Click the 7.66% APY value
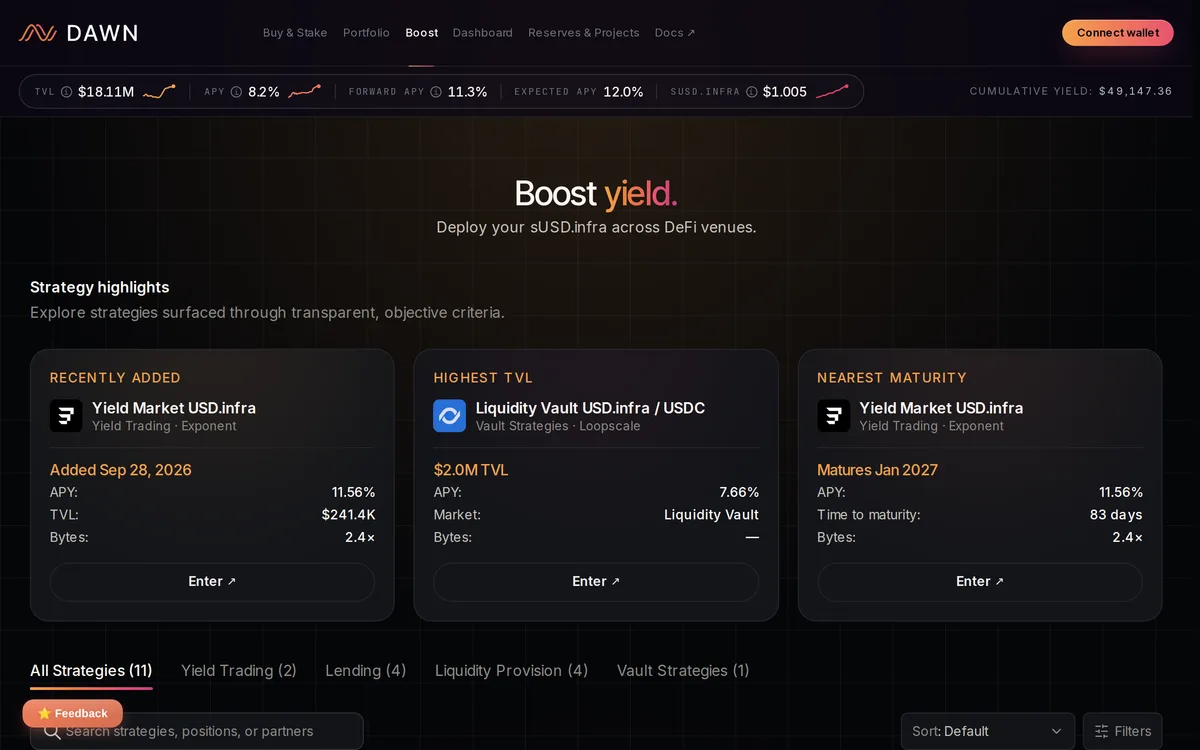 tap(739, 492)
